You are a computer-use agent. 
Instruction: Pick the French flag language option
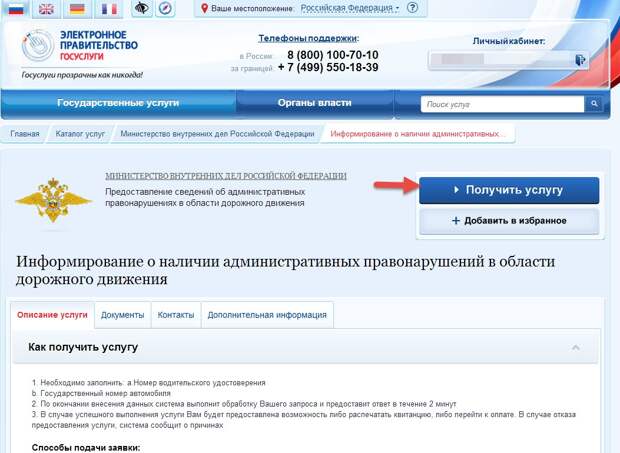click(x=107, y=9)
